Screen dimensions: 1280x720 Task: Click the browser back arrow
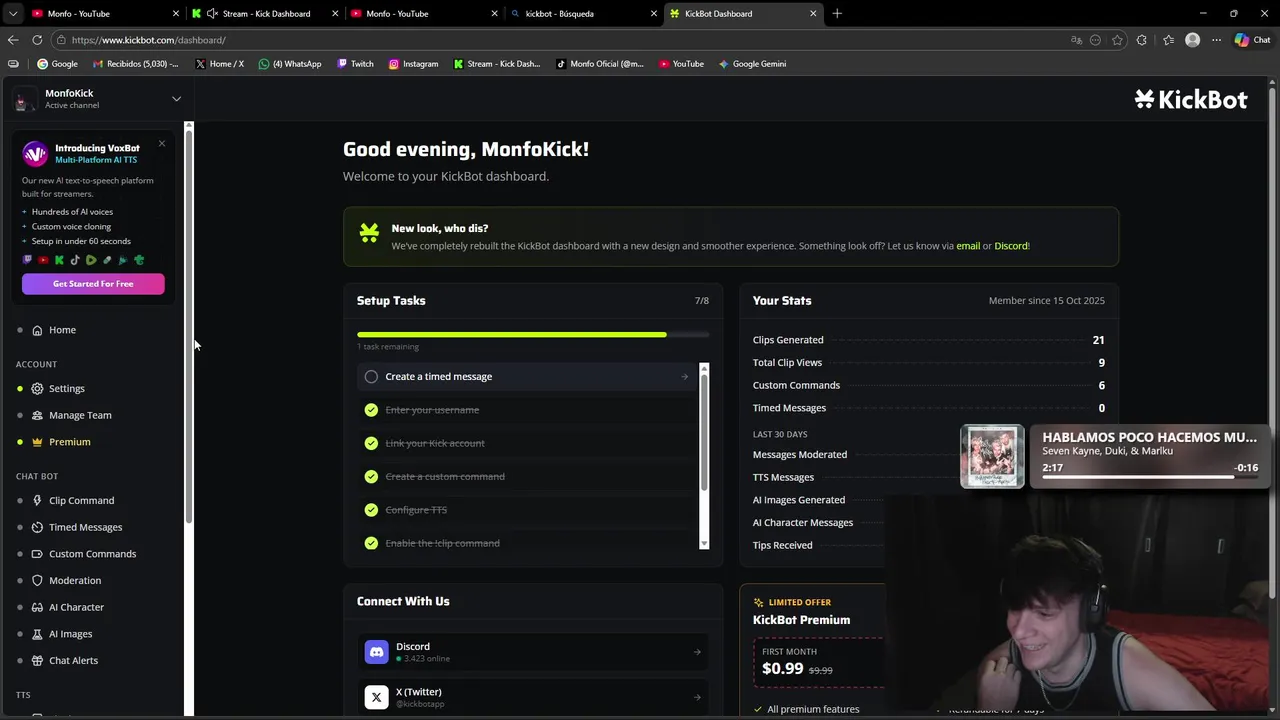point(13,40)
